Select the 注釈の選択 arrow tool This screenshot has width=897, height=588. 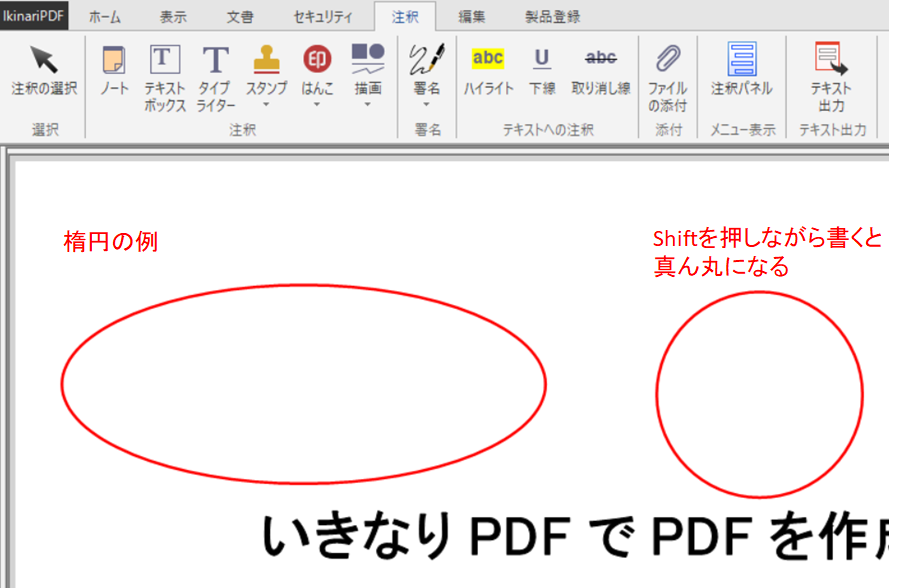pos(44,70)
